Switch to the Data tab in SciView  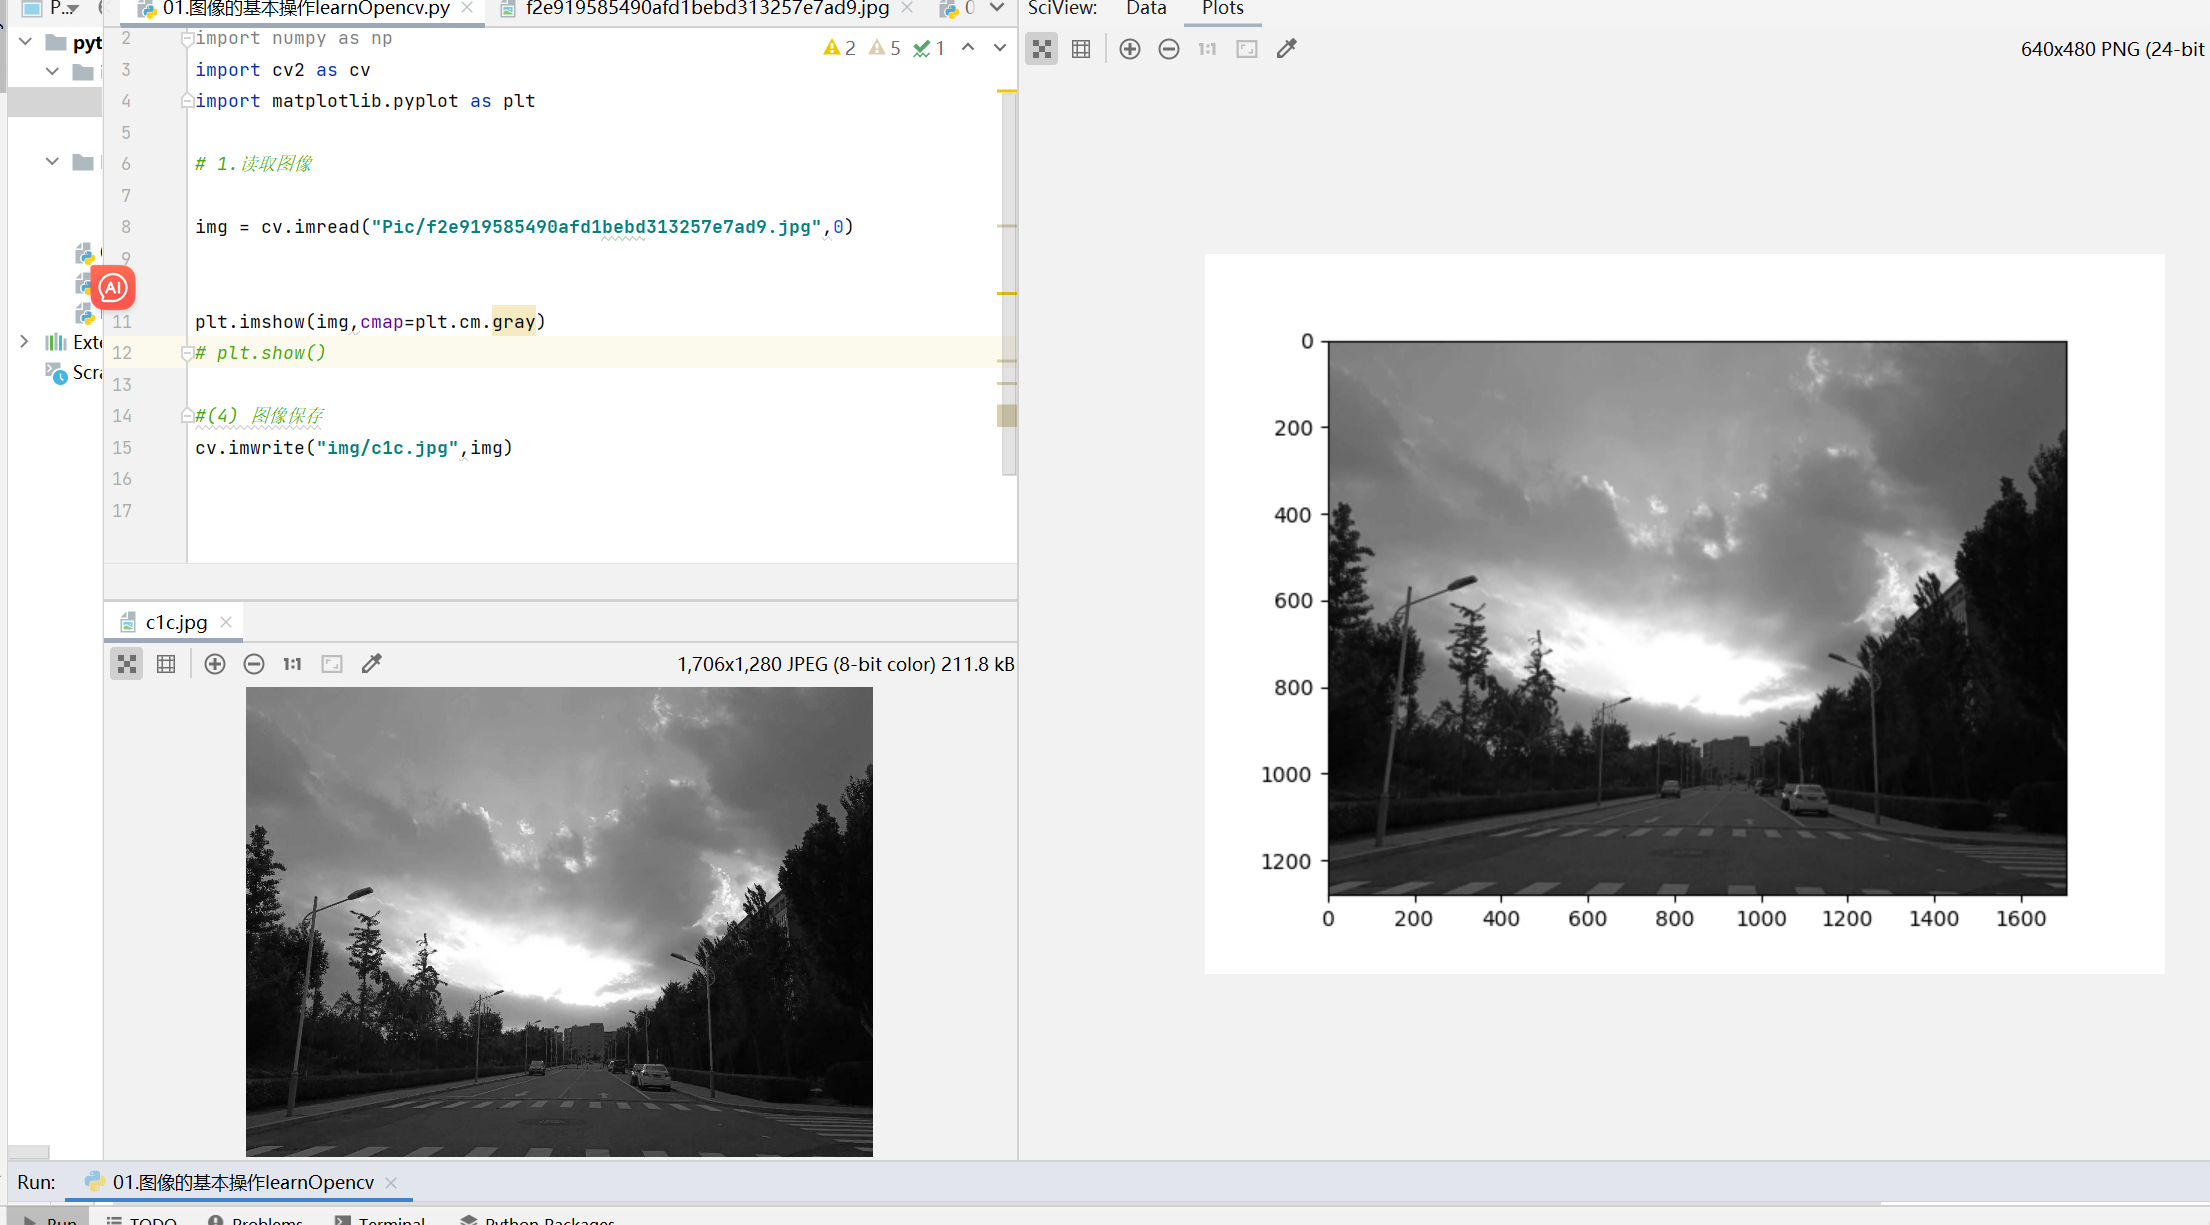tap(1143, 9)
